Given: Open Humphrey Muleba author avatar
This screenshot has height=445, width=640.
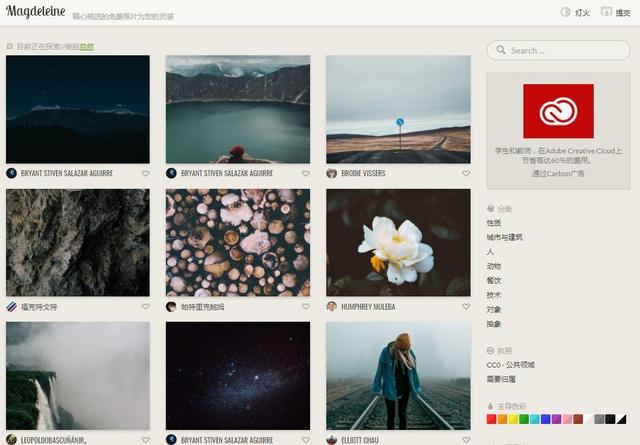Looking at the screenshot, I should pos(331,307).
